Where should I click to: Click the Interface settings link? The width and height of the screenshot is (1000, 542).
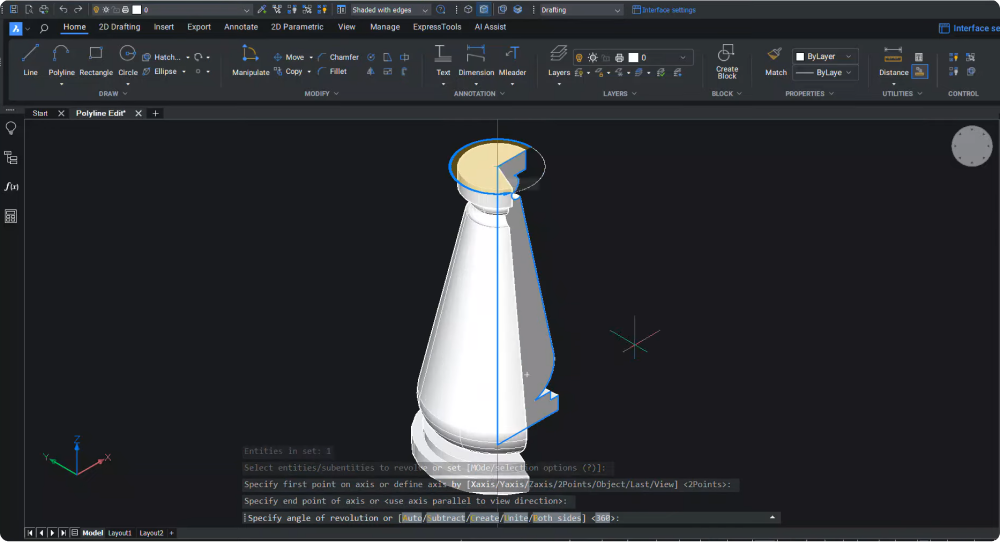click(x=668, y=10)
